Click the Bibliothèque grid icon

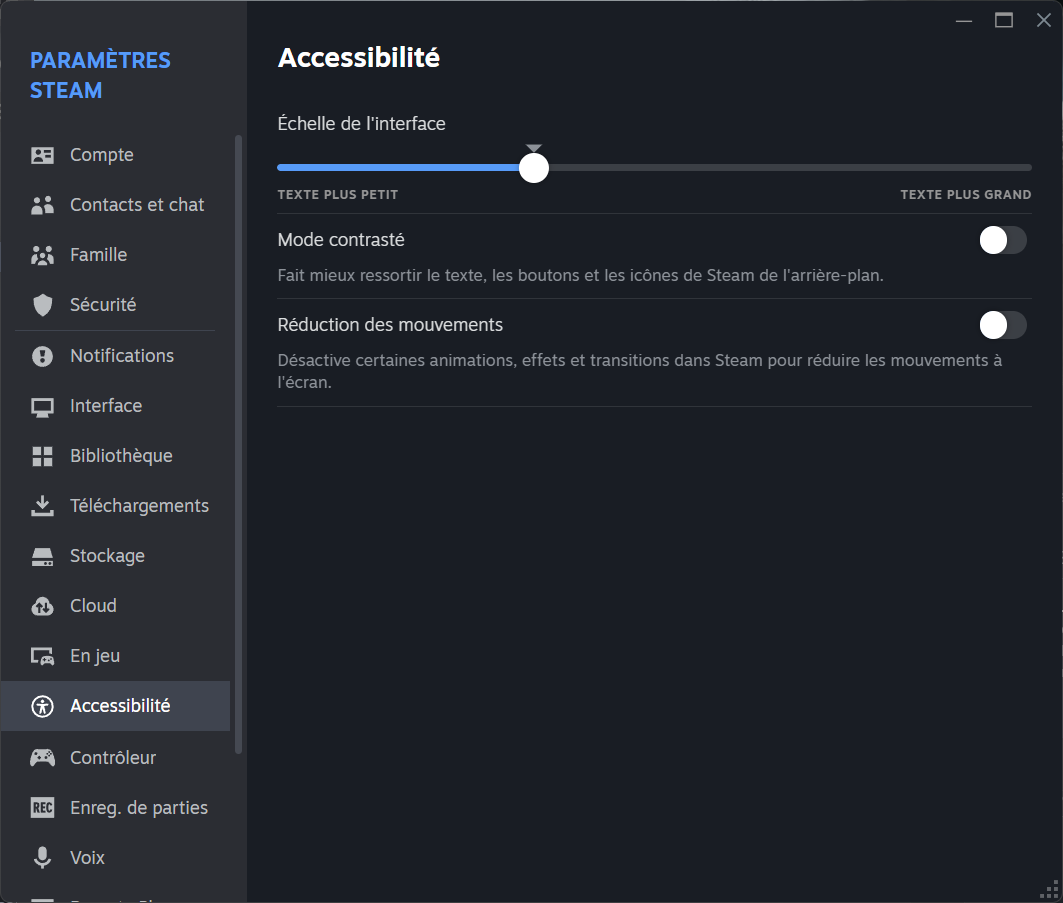[42, 456]
